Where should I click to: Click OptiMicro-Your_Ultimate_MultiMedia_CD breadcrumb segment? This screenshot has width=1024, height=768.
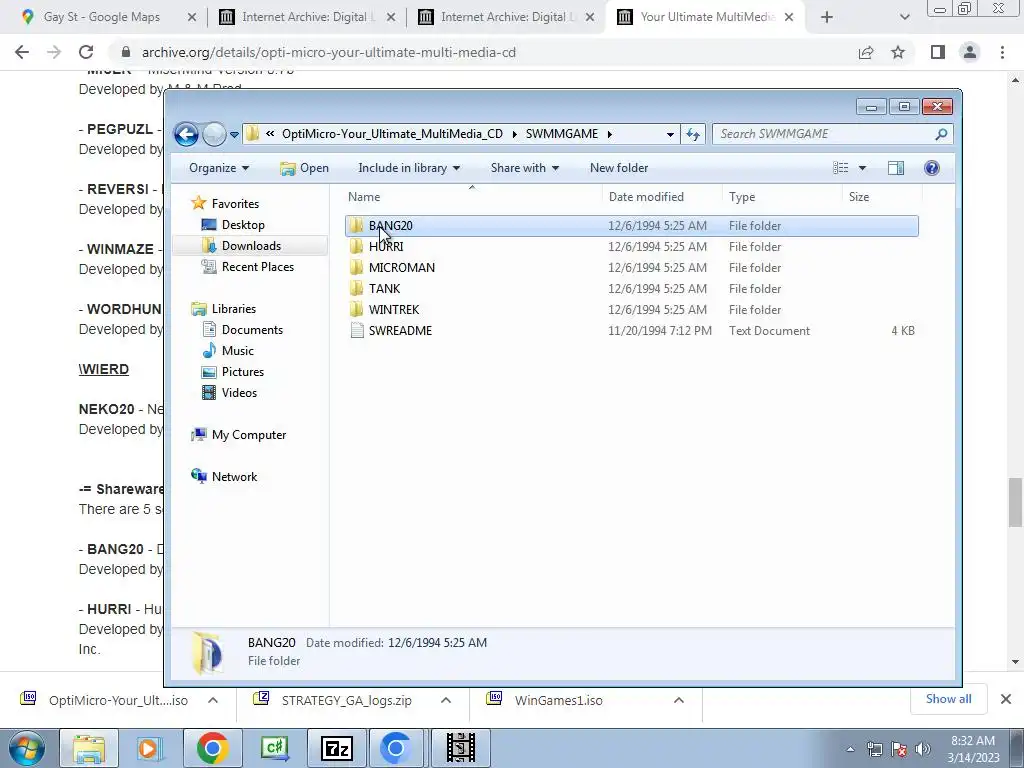[x=392, y=134]
